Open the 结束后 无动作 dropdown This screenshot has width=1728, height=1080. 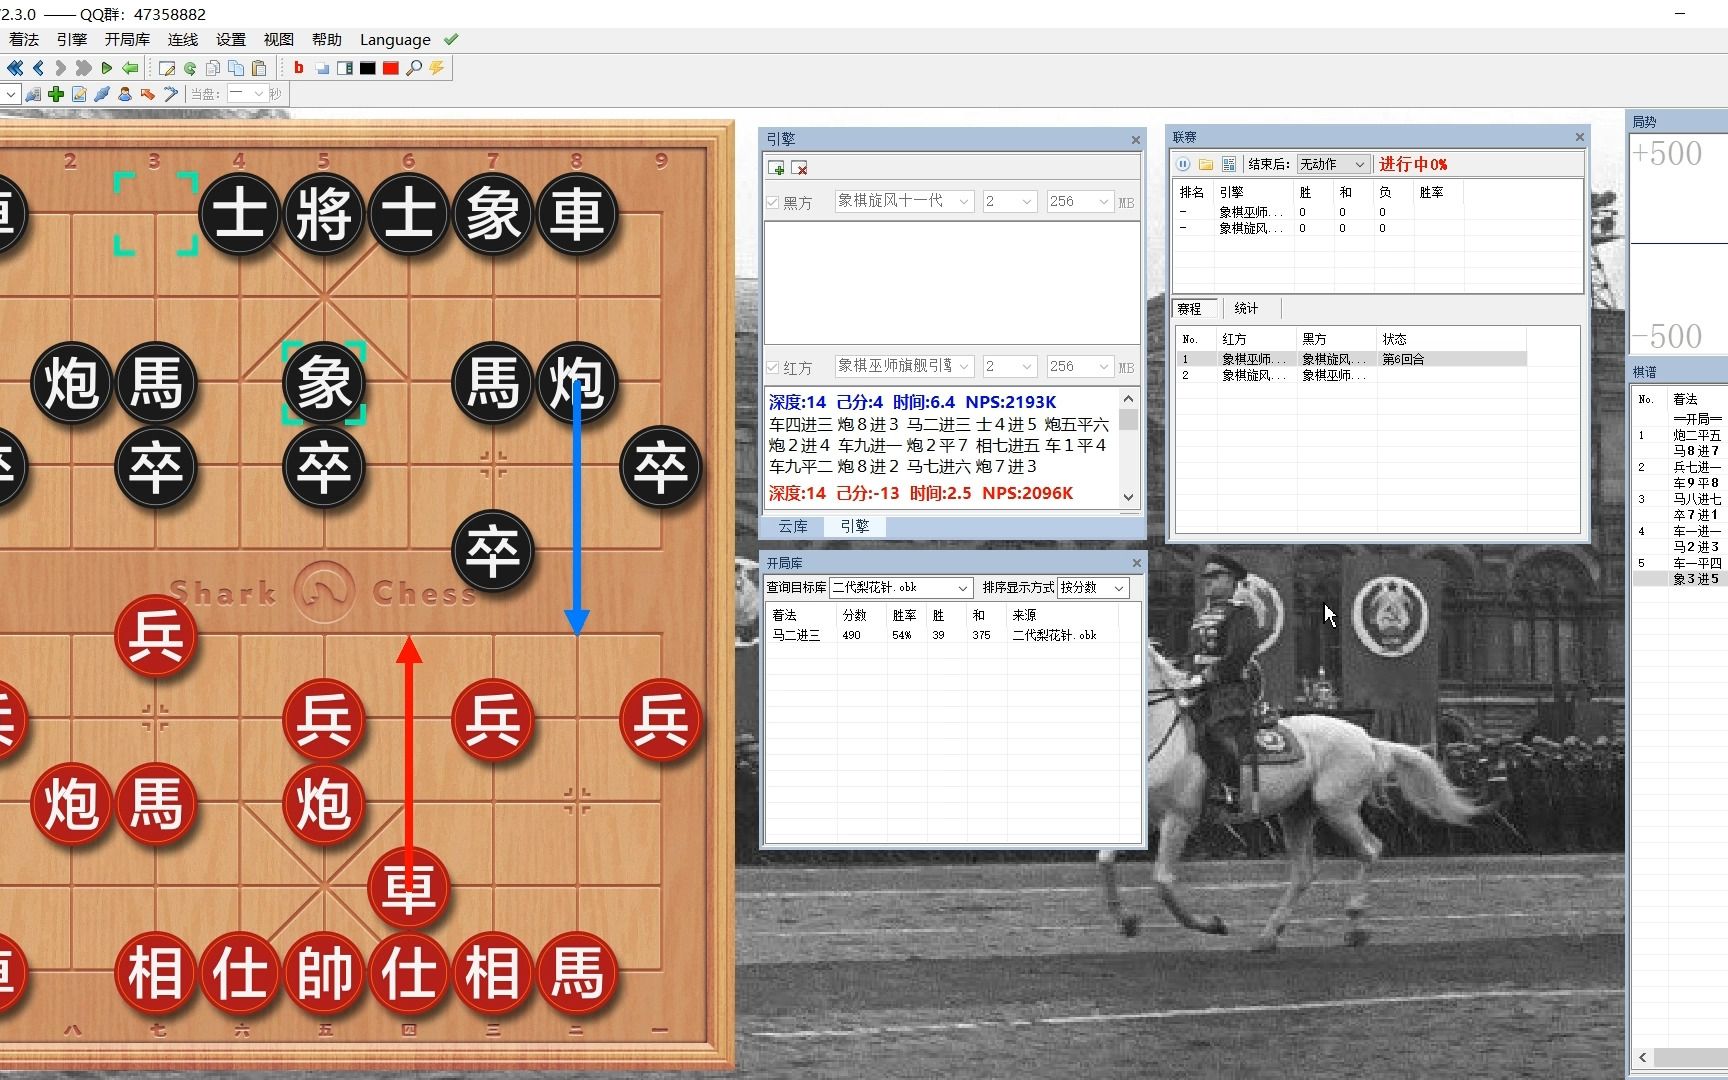click(1333, 164)
